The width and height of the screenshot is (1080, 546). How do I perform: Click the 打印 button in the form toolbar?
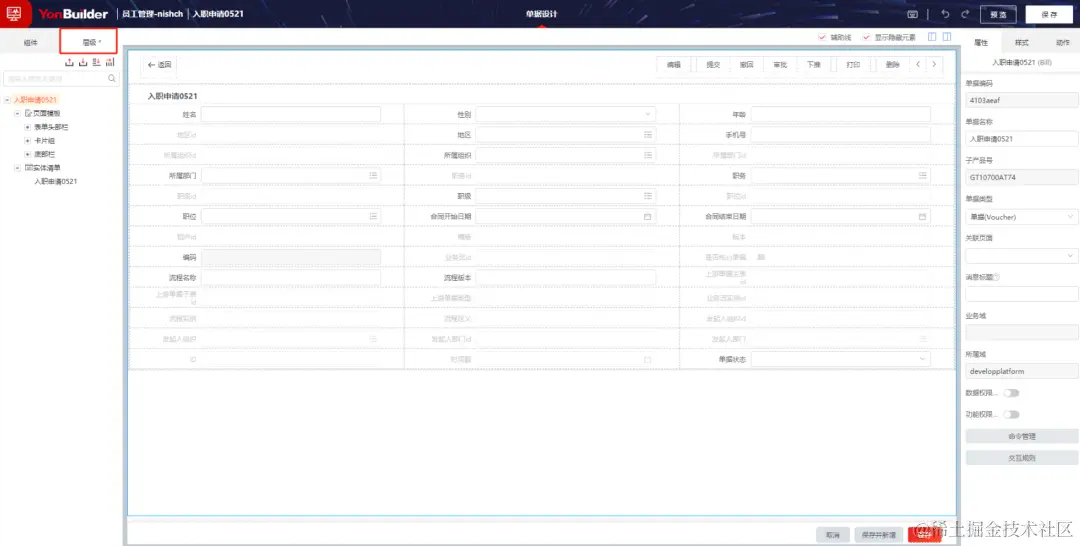(x=853, y=65)
